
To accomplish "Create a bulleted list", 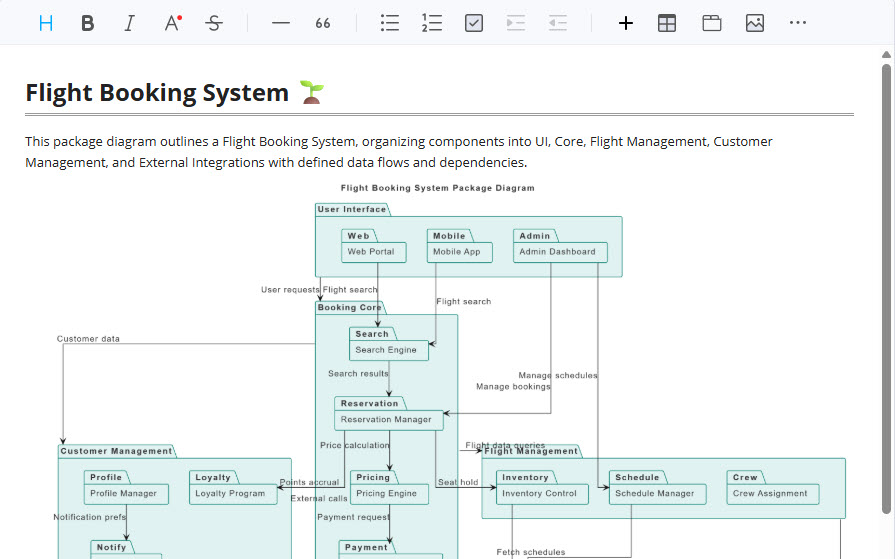I will point(390,23).
